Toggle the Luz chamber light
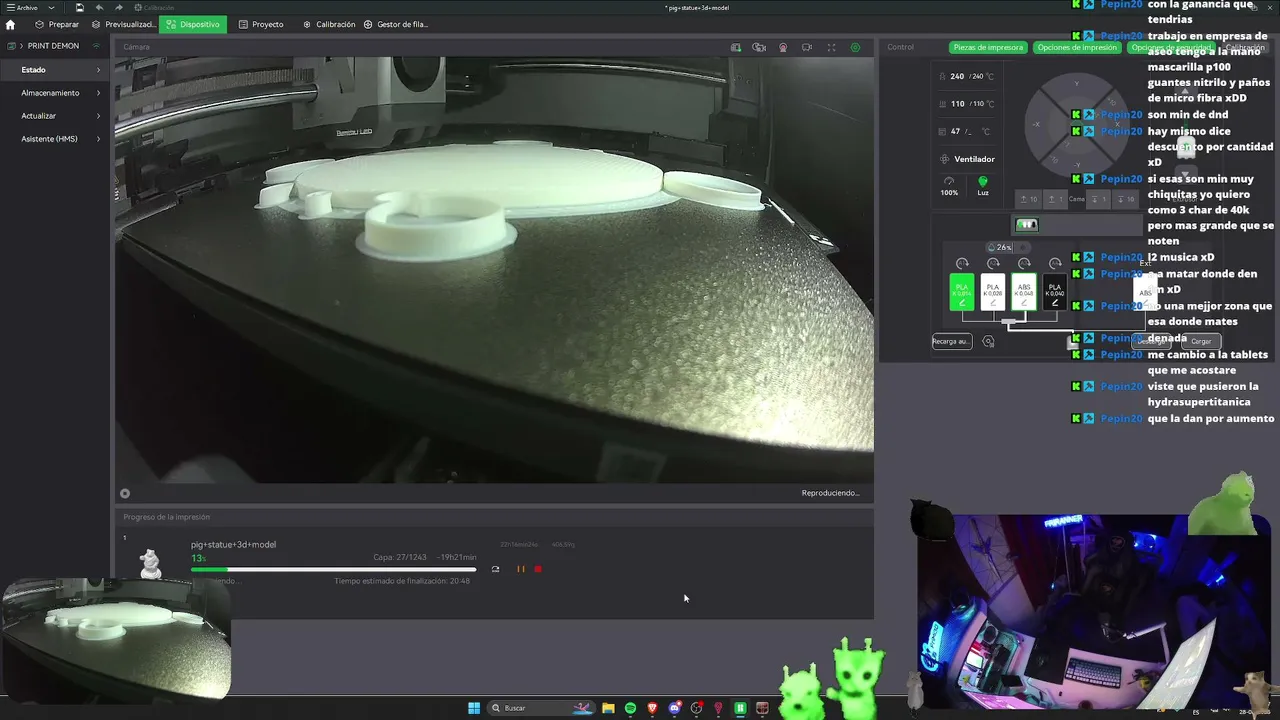1280x720 pixels. click(x=983, y=186)
